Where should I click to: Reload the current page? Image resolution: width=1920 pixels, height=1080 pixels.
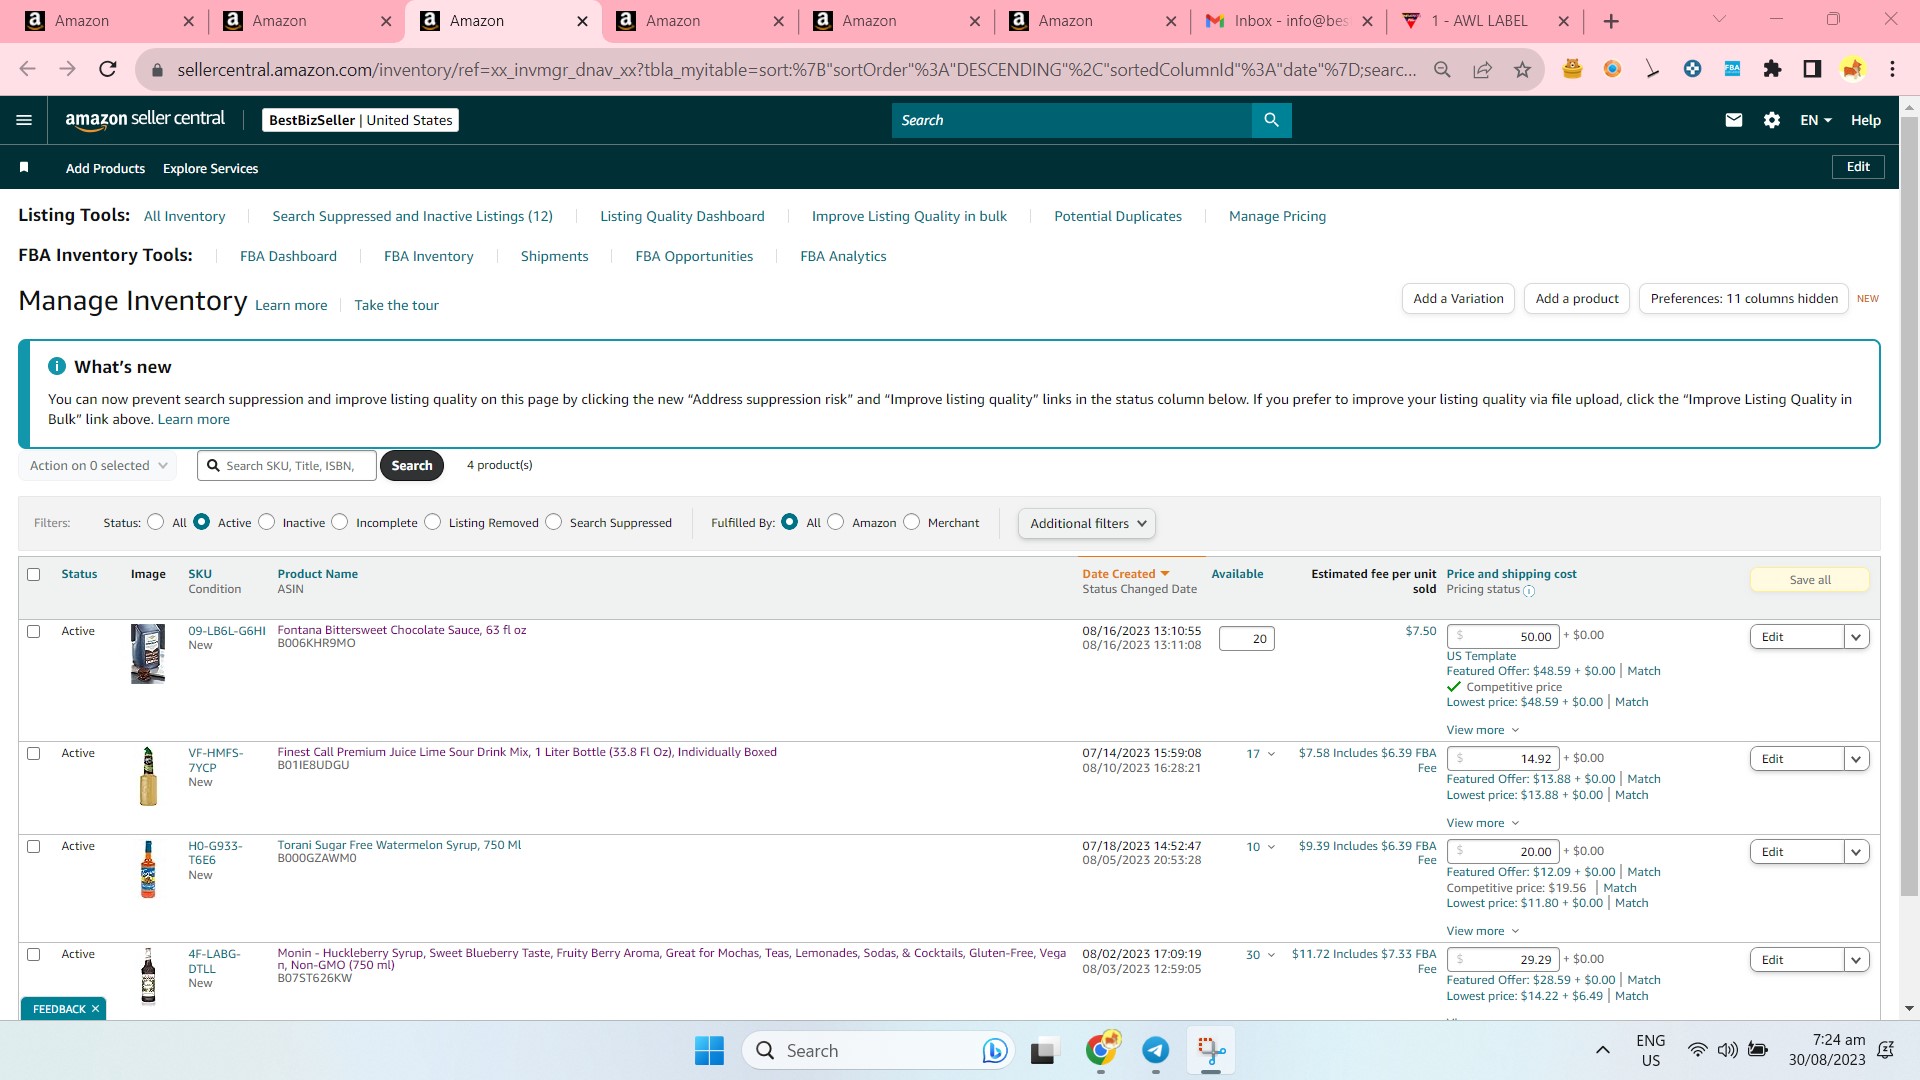pos(107,69)
